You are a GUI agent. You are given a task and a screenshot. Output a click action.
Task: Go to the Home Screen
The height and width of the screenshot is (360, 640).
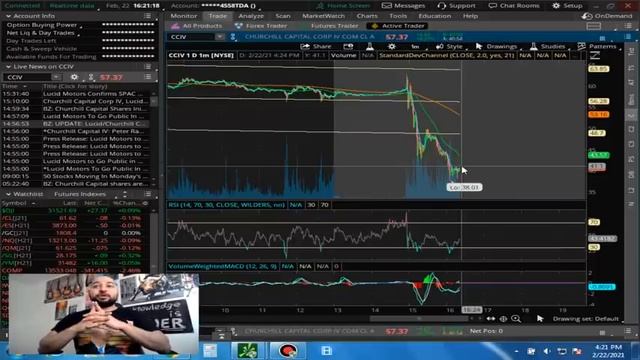pos(343,6)
